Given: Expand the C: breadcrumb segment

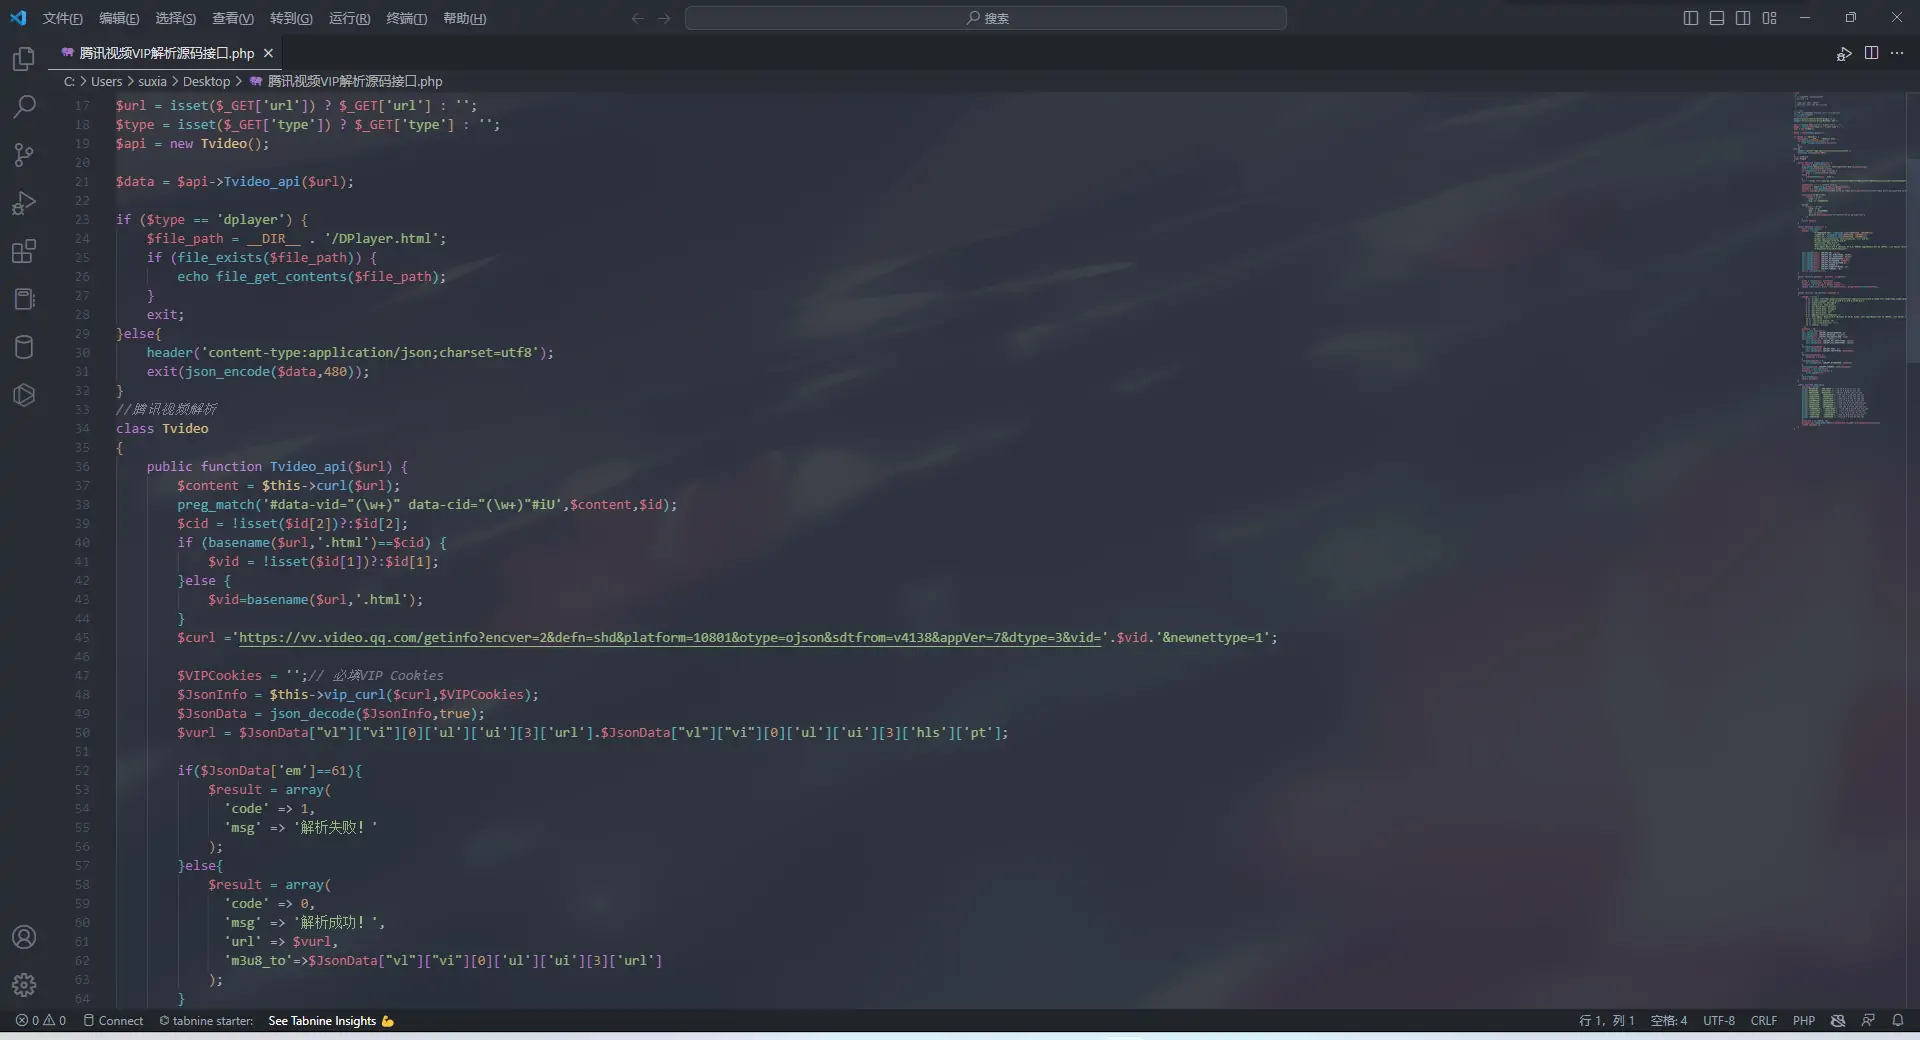Looking at the screenshot, I should click(69, 81).
